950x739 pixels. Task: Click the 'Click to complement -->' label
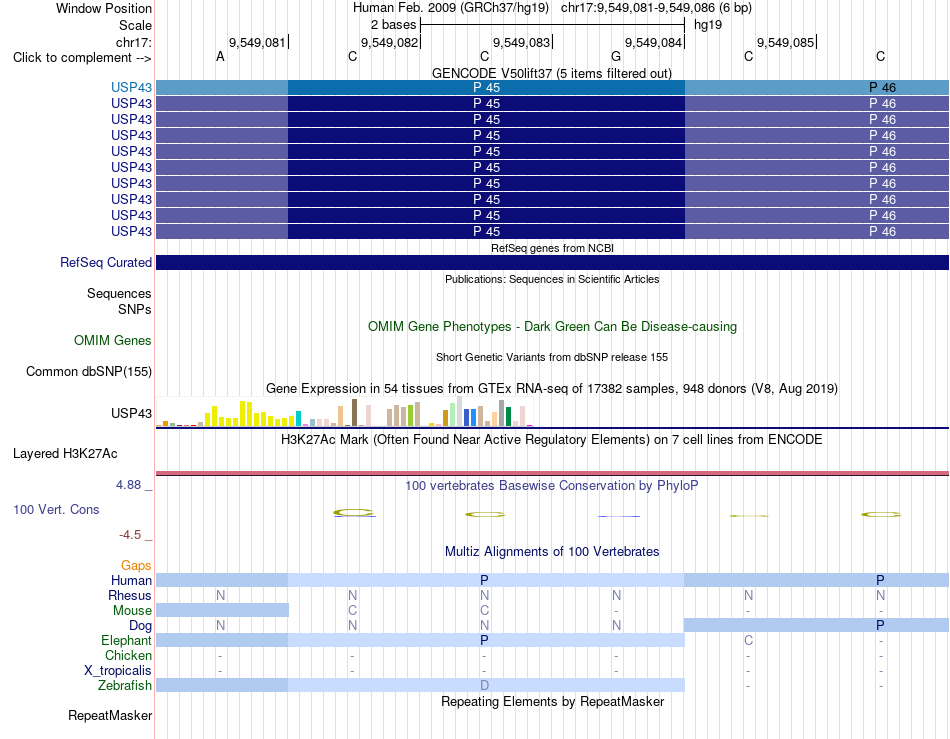coord(82,58)
